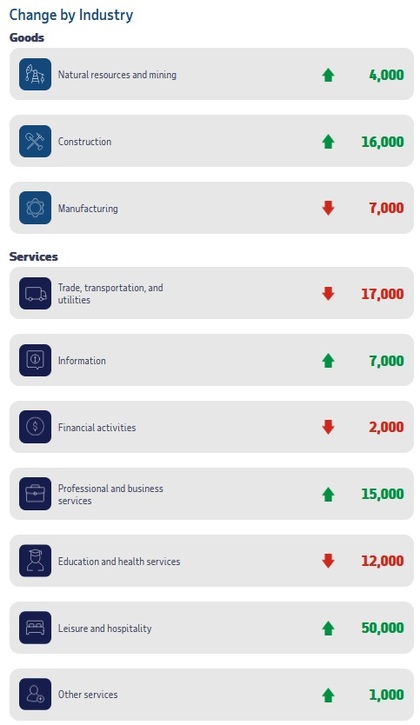The width and height of the screenshot is (420, 725).
Task: Click the Change by Industry heading
Action: click(71, 15)
